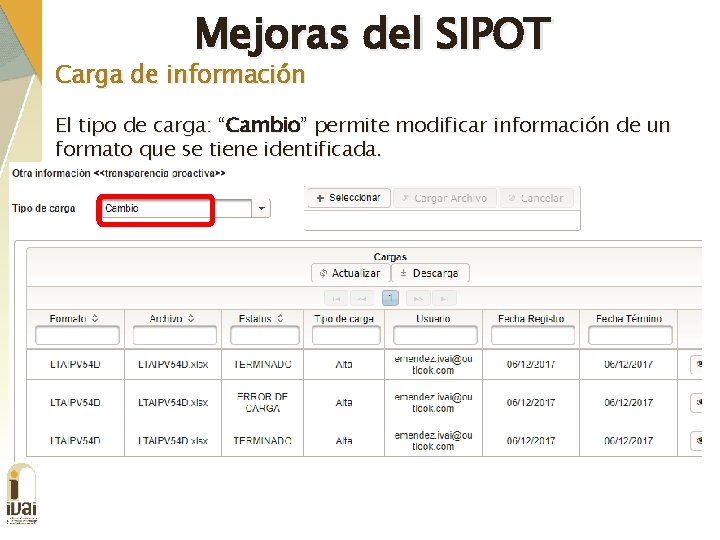Go to last page in paginator

pyautogui.click(x=444, y=299)
